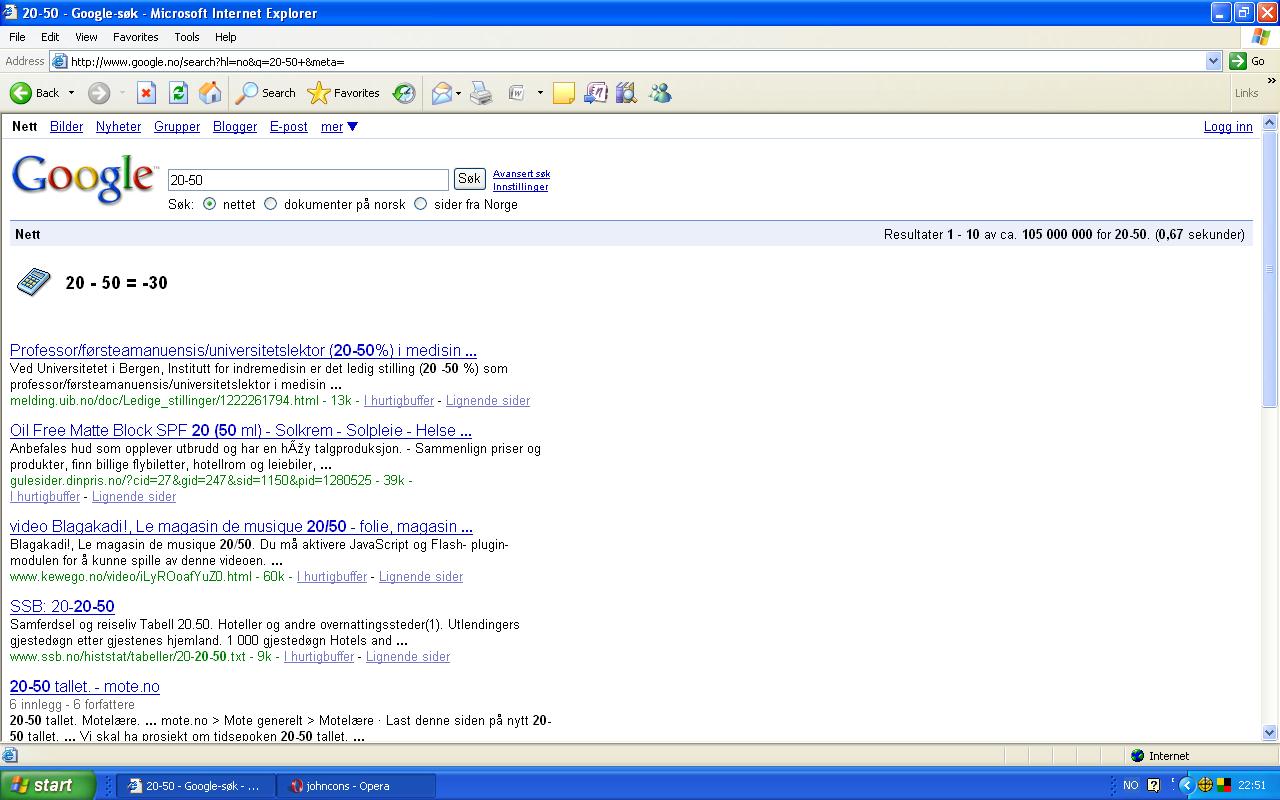Click the vertical scrollbar up arrow

click(1270, 124)
